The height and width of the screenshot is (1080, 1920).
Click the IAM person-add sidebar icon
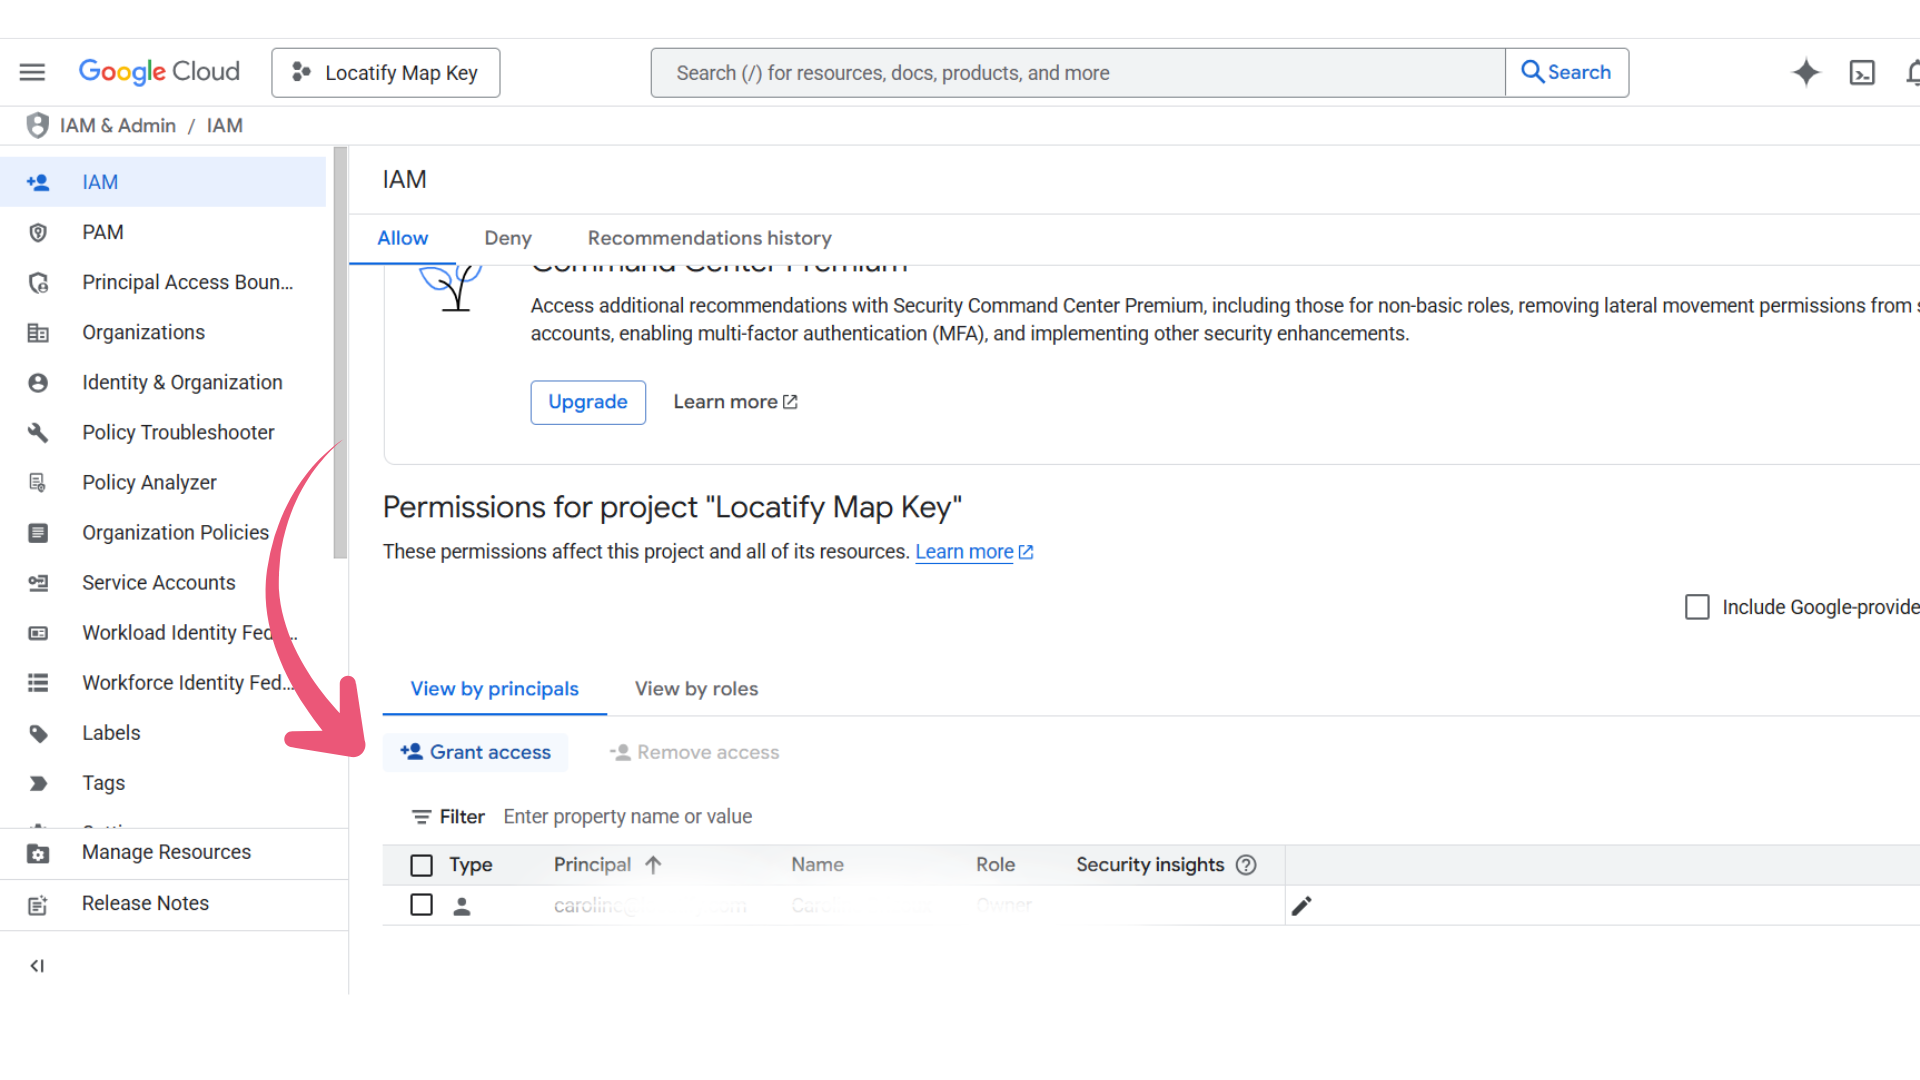tap(38, 182)
